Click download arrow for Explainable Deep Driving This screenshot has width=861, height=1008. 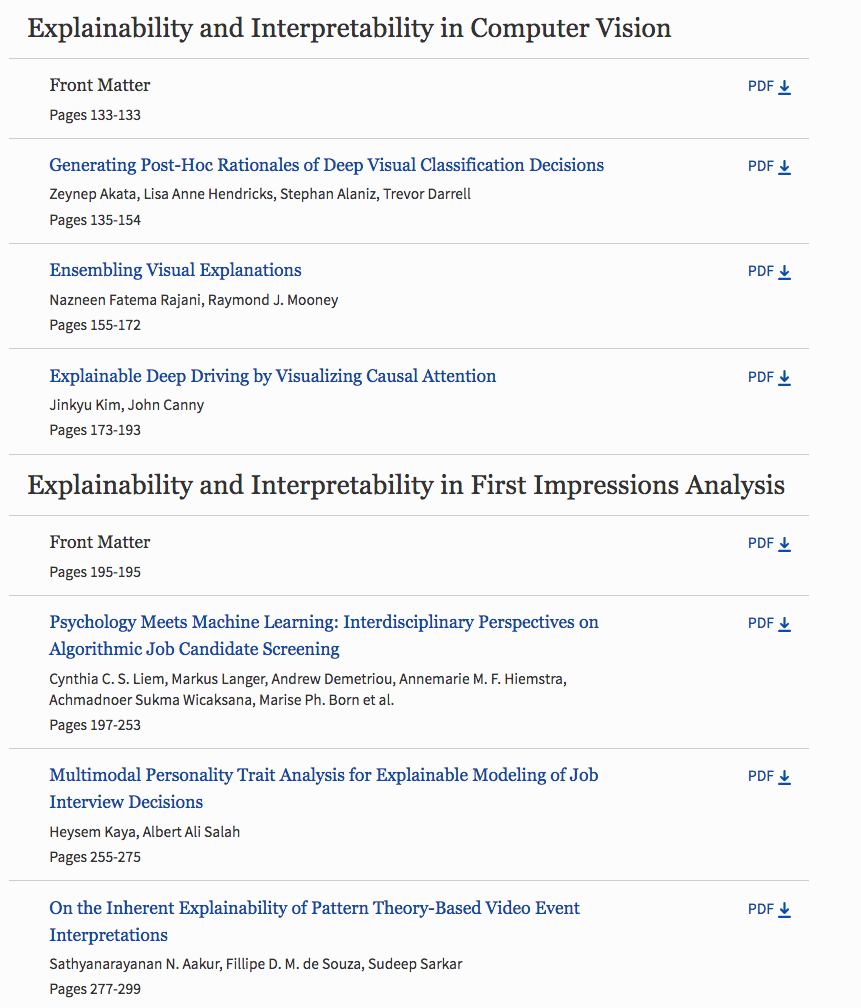784,378
